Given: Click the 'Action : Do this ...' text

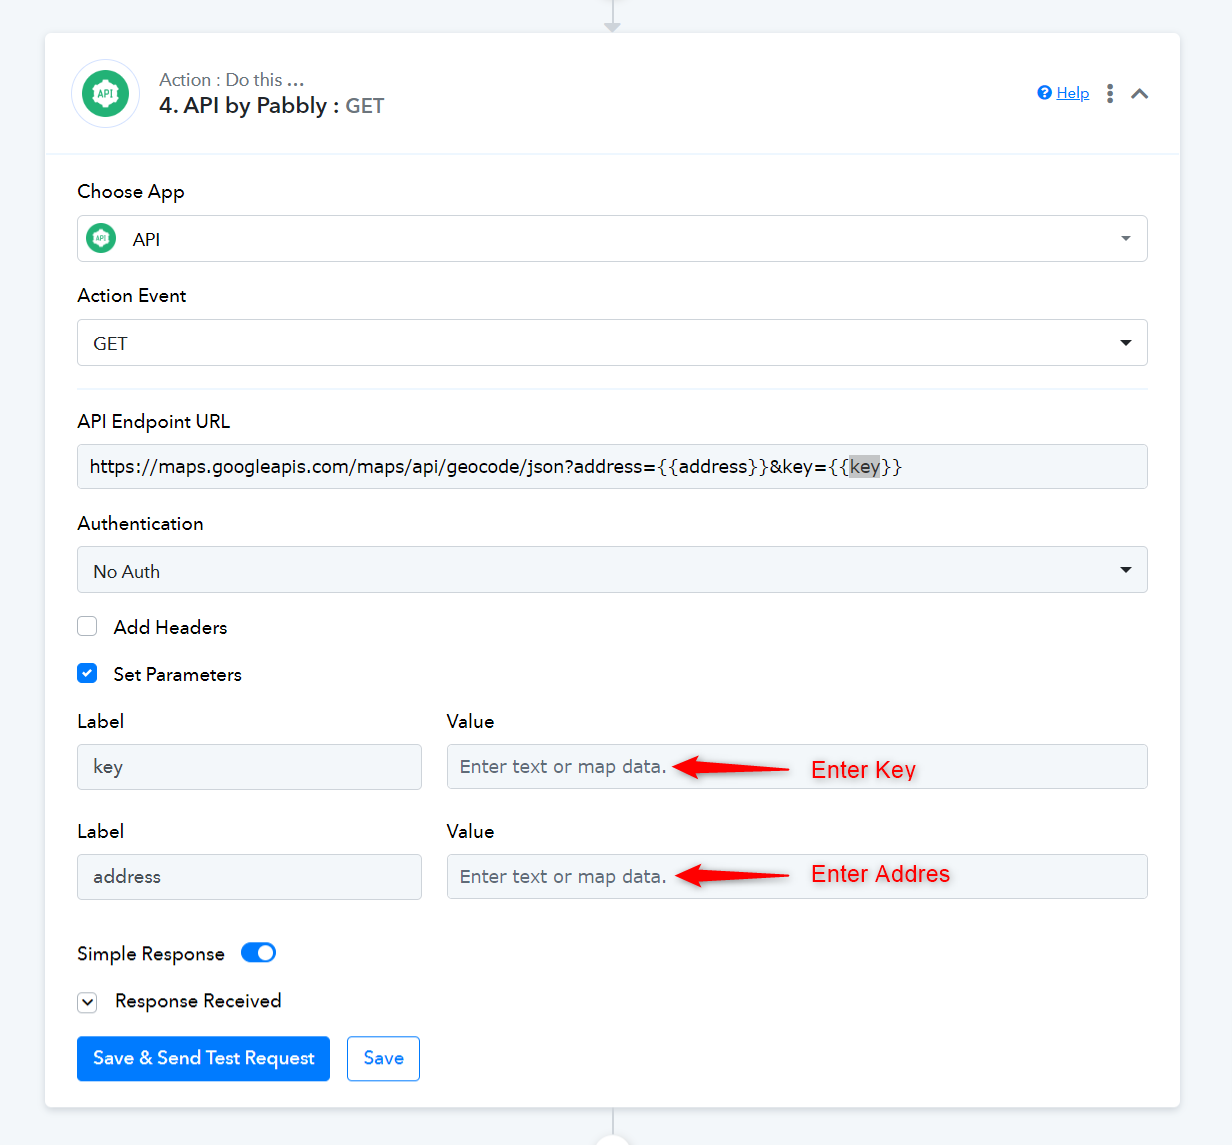Looking at the screenshot, I should tap(231, 80).
